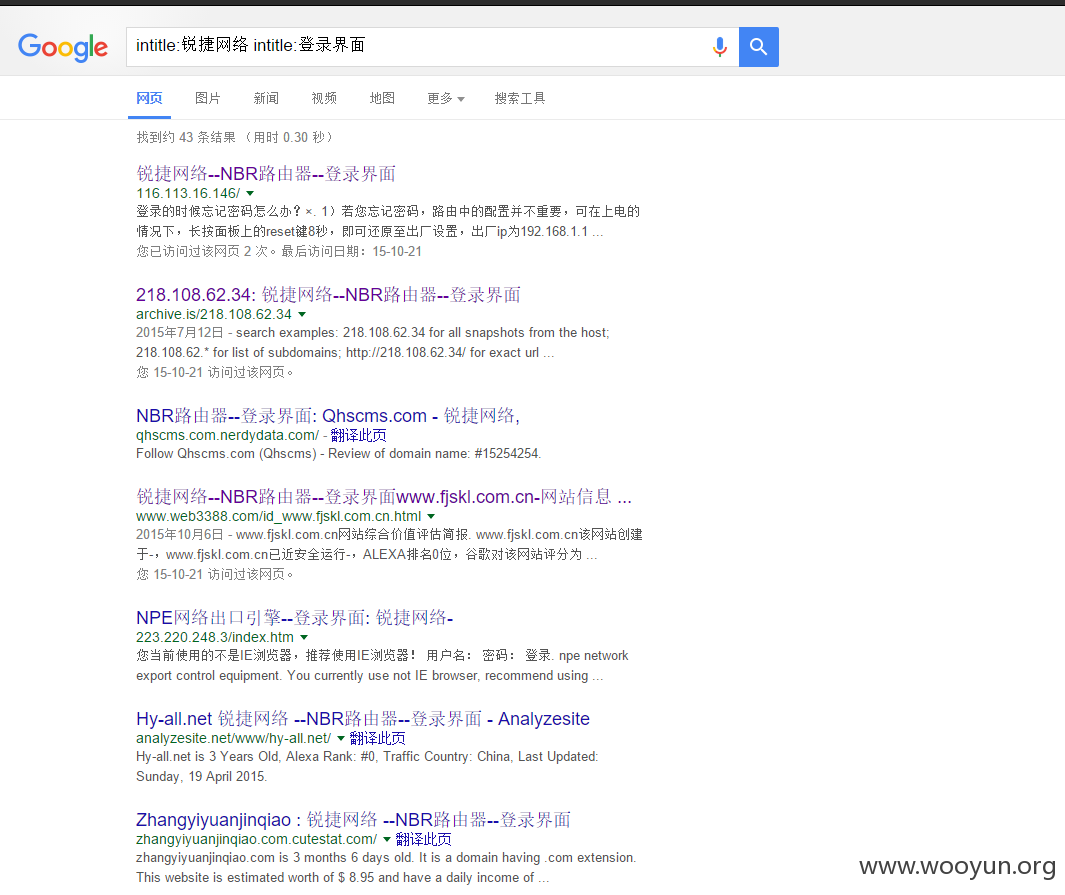
Task: Click the 223.220.248.3/index.htm URL text
Action: 215,638
